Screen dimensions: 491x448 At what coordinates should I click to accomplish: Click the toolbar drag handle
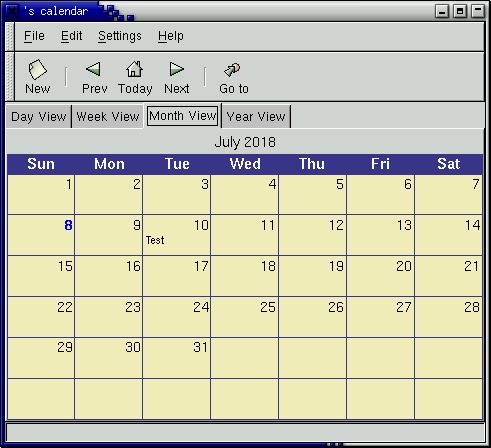coord(10,77)
